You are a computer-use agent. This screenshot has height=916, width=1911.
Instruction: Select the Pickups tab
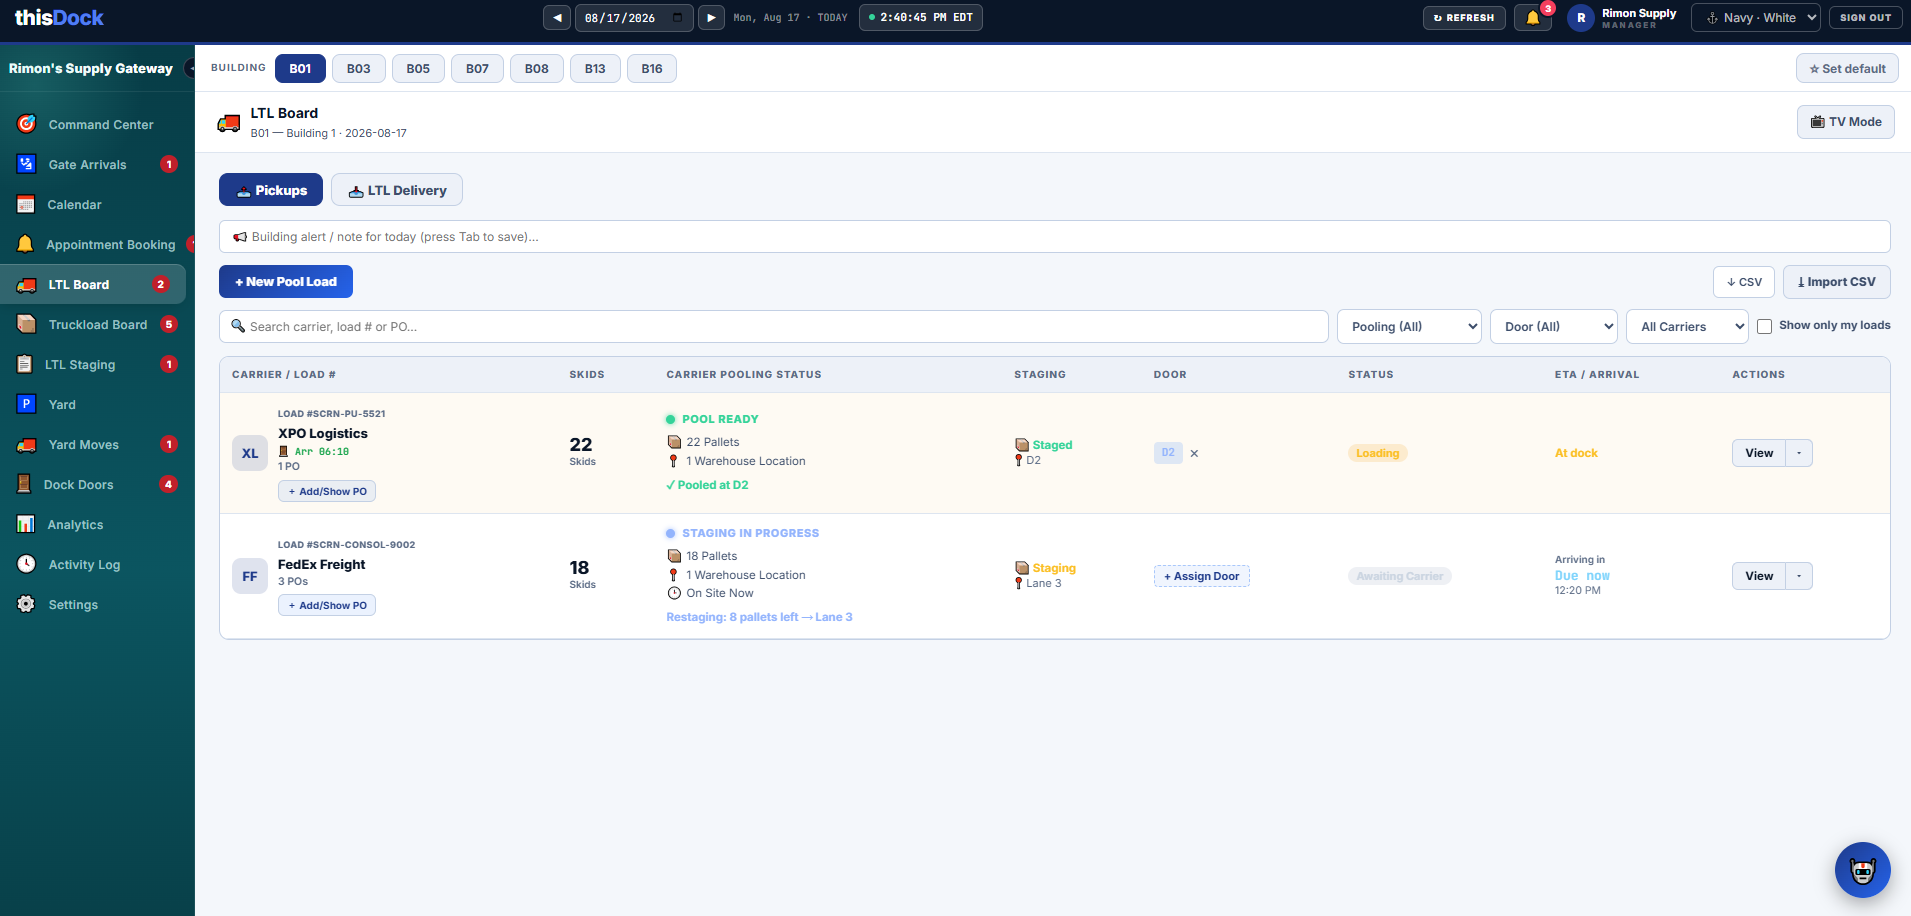271,190
